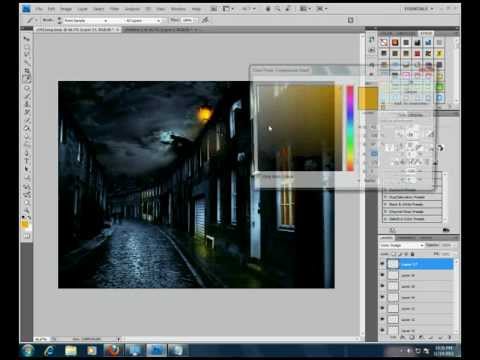
Task: Open the Layer menu
Action: [82, 9]
